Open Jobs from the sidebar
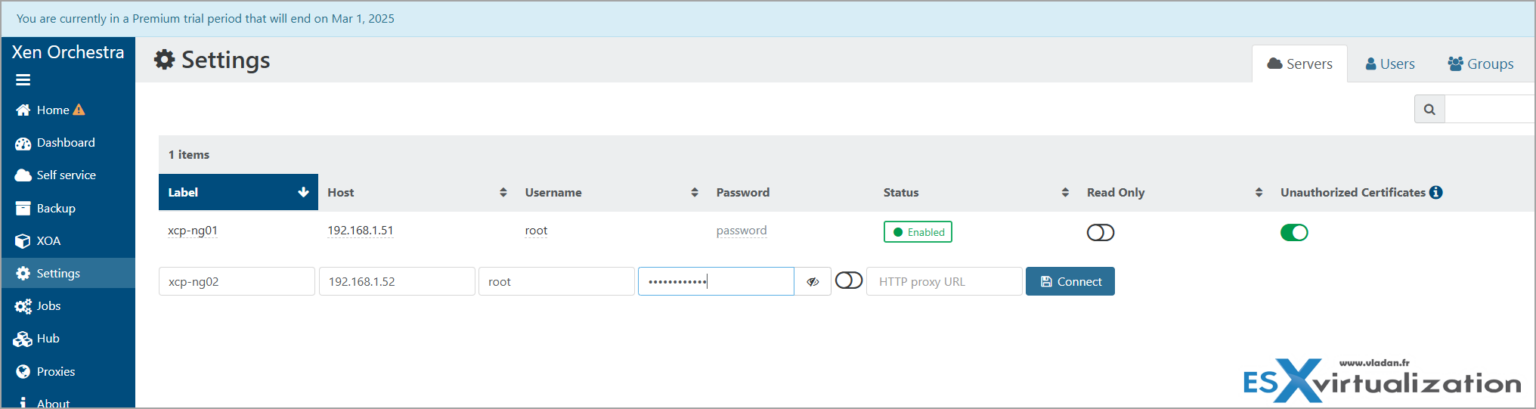Viewport: 1536px width, 409px height. tap(48, 306)
